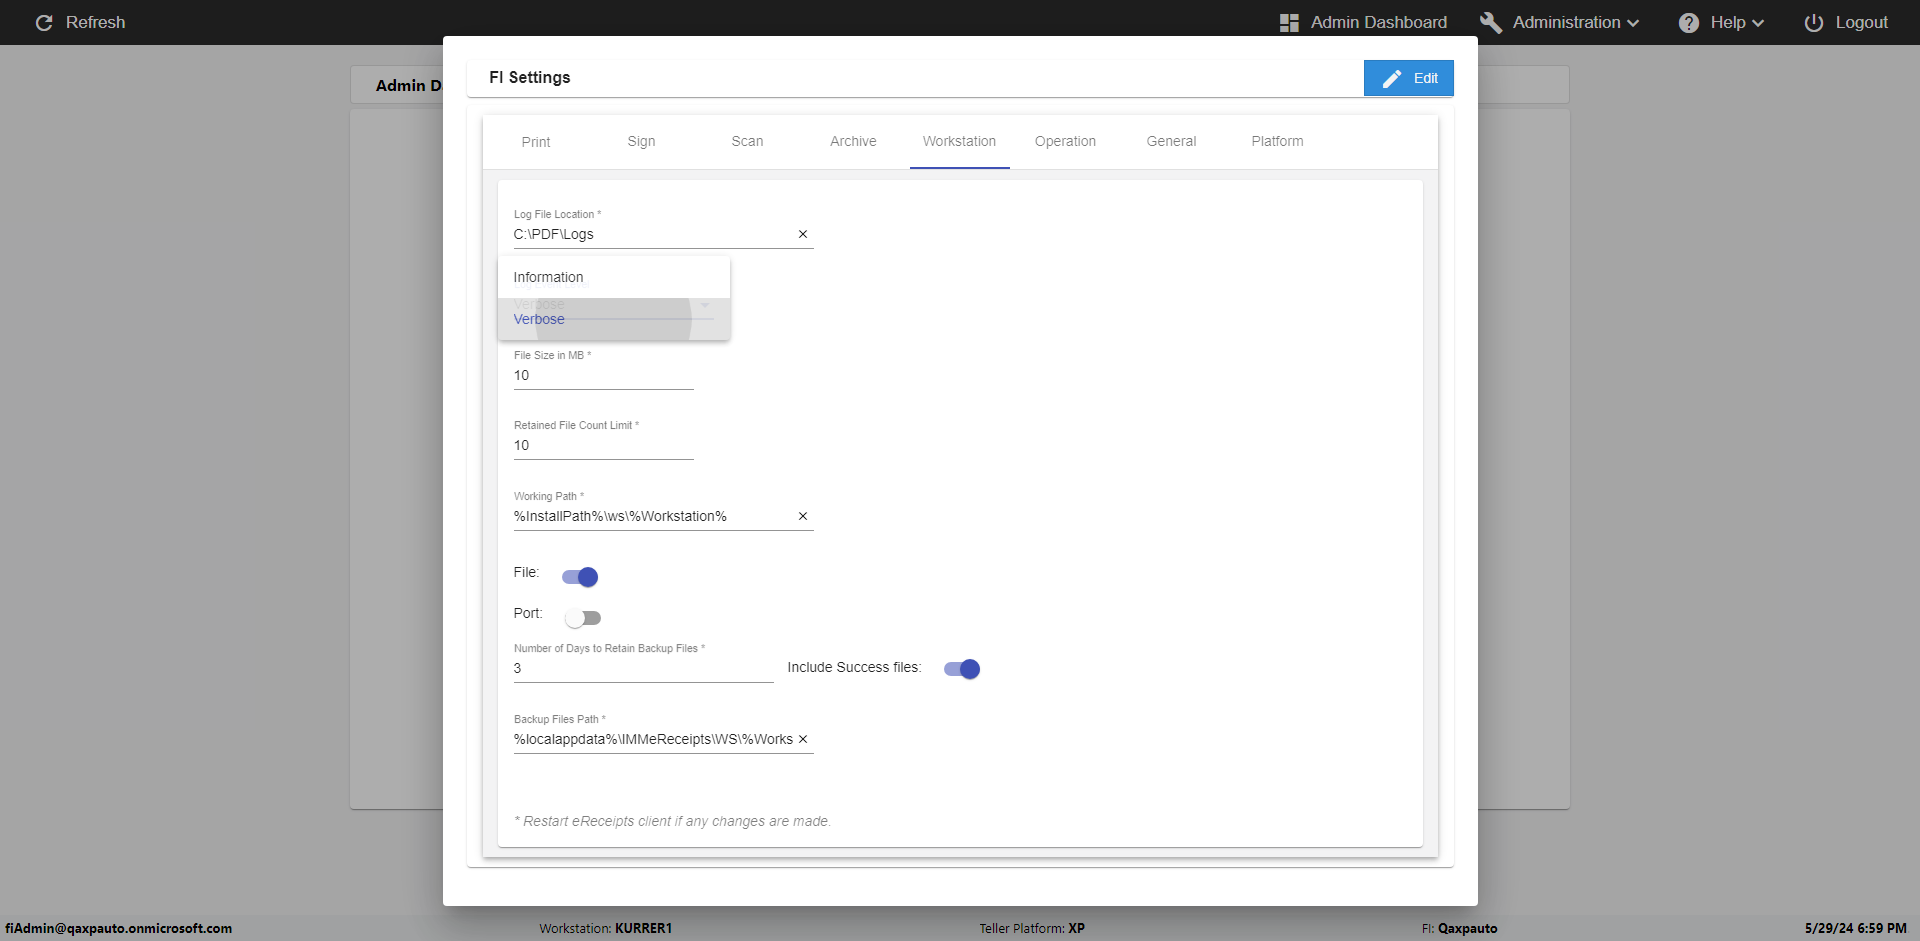Expand the Help menu chevron
The height and width of the screenshot is (941, 1920).
[x=1758, y=23]
